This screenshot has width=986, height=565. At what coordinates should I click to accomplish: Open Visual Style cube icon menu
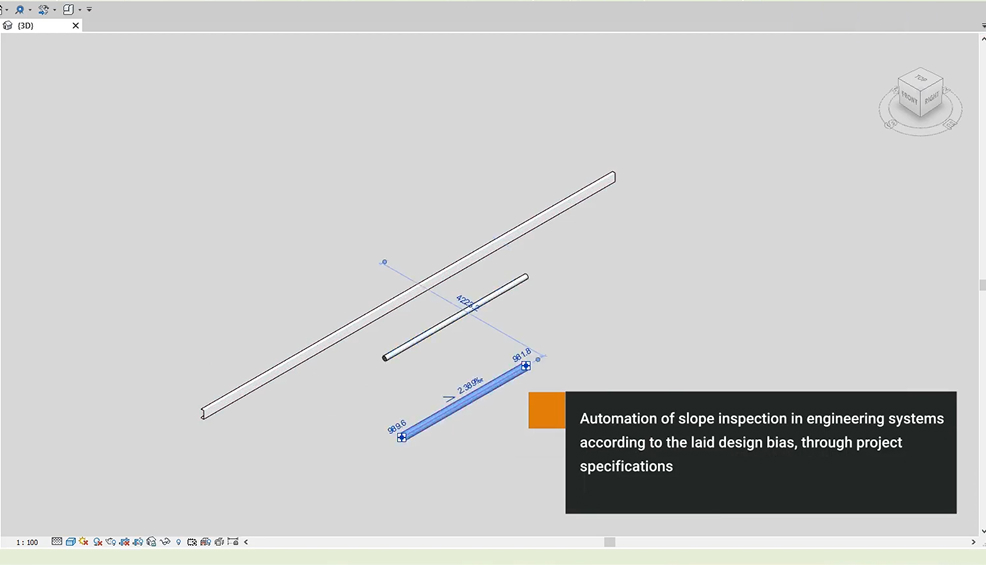[x=71, y=542]
